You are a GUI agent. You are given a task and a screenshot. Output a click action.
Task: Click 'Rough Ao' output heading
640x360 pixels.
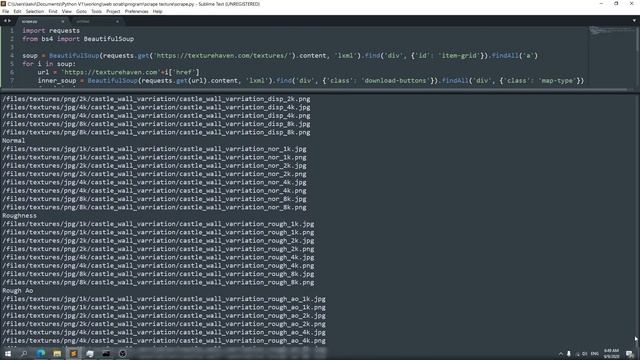coord(18,291)
